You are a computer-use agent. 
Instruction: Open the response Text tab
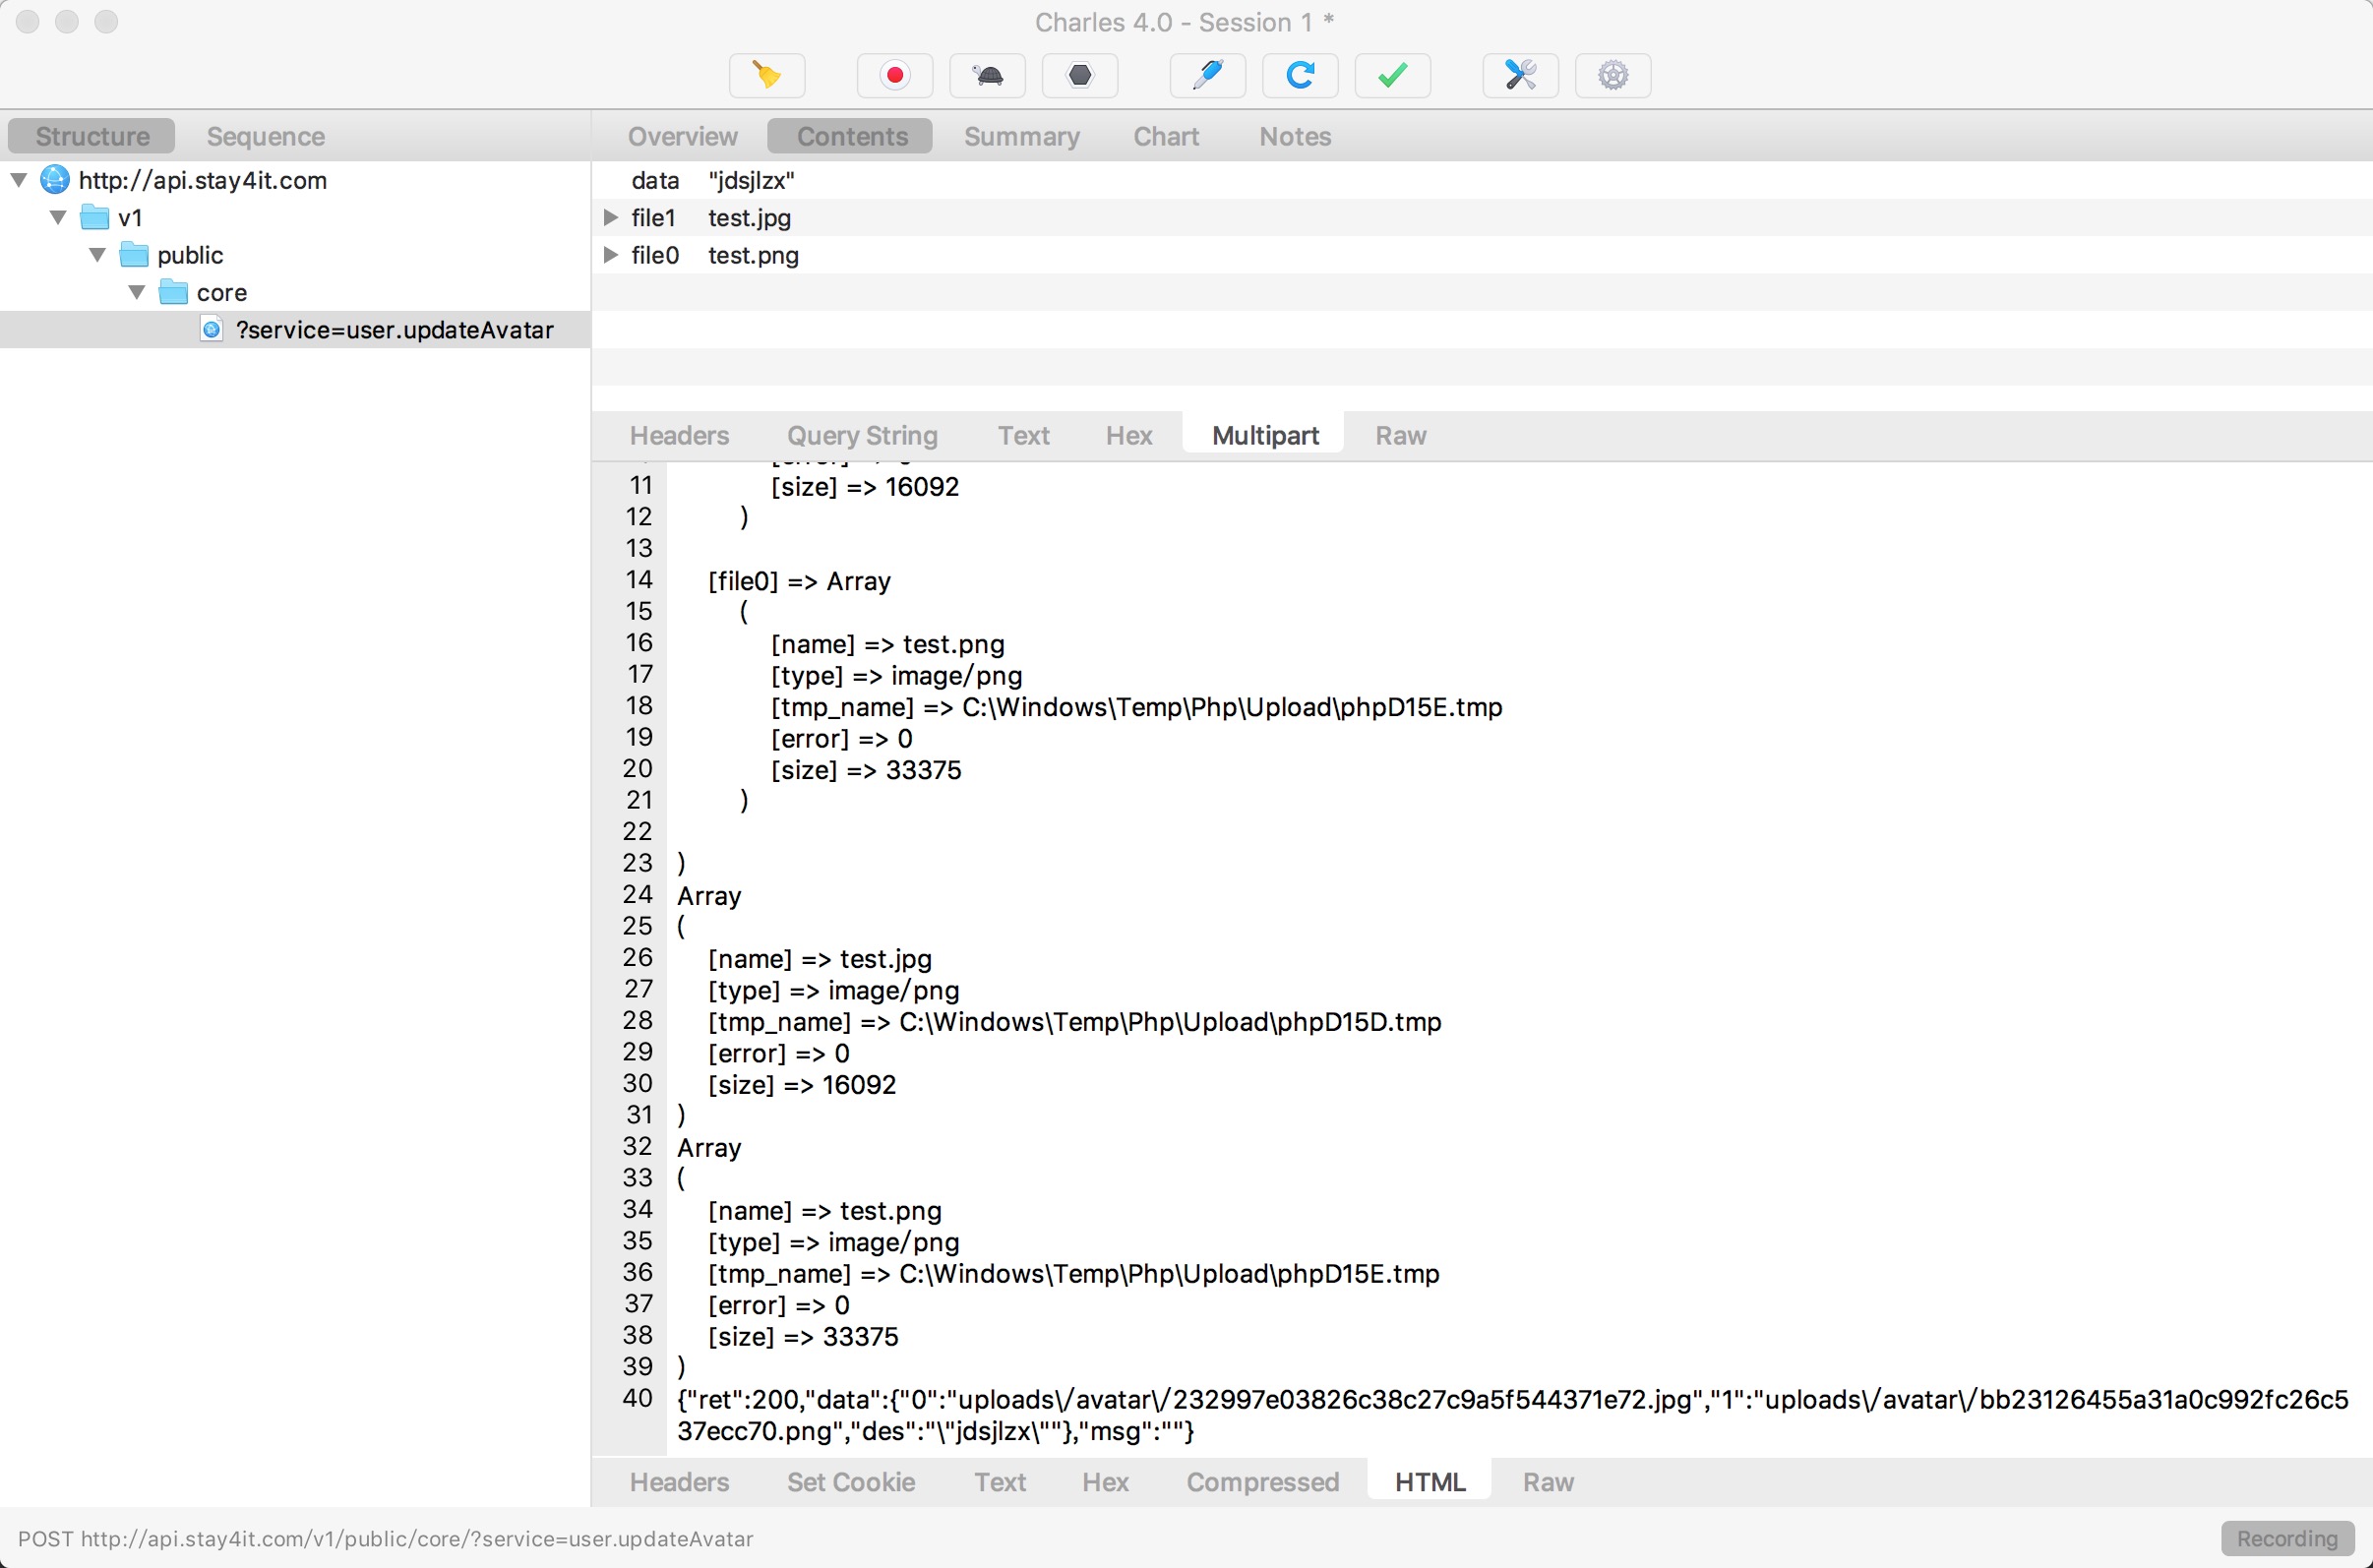point(1000,1482)
